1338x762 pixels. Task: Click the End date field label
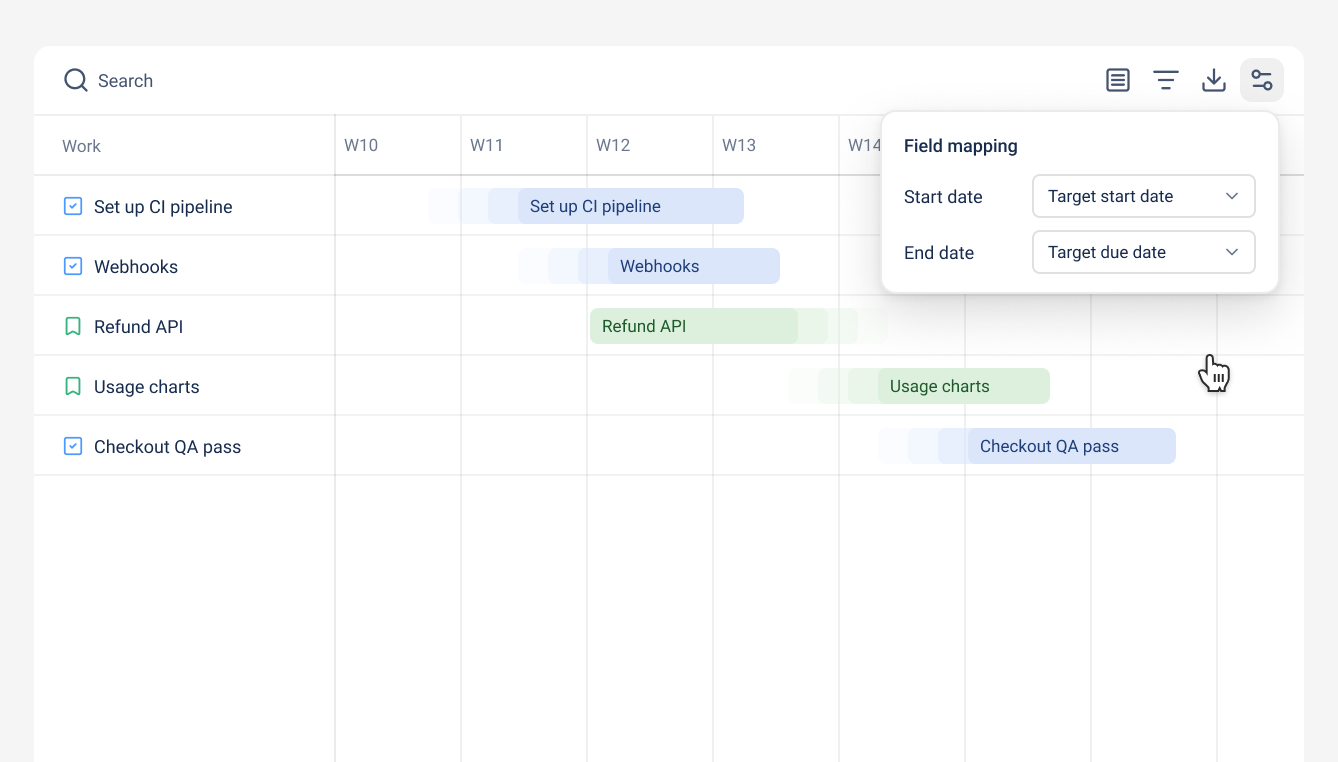(x=939, y=253)
